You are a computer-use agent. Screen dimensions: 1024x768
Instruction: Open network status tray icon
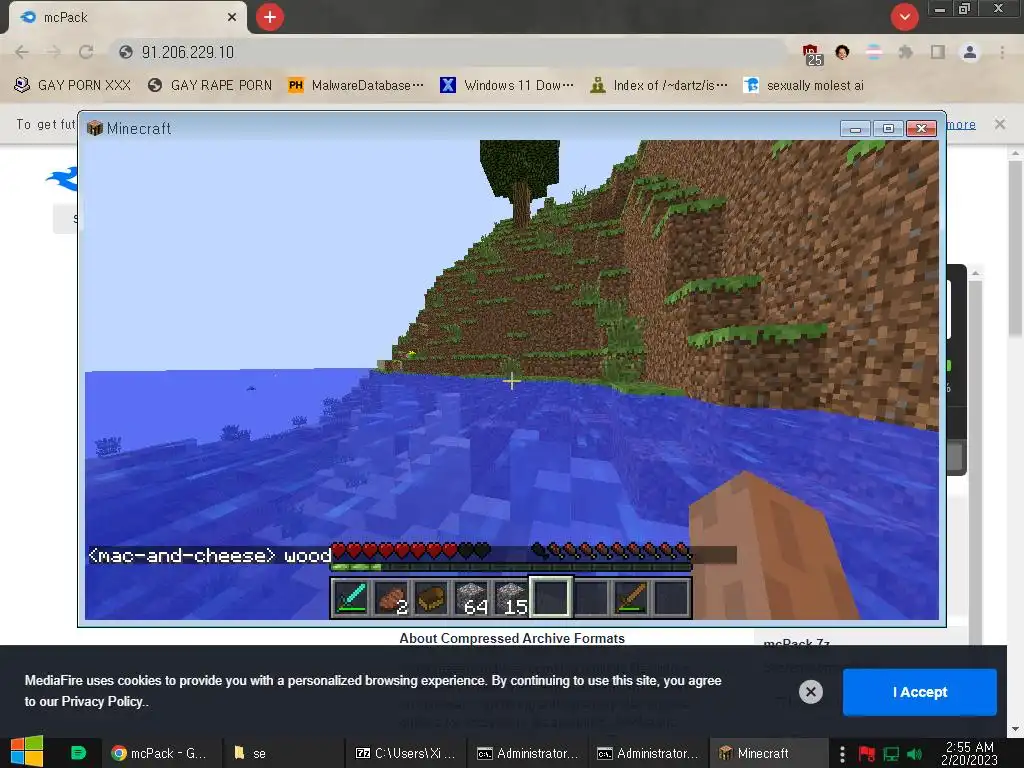891,754
